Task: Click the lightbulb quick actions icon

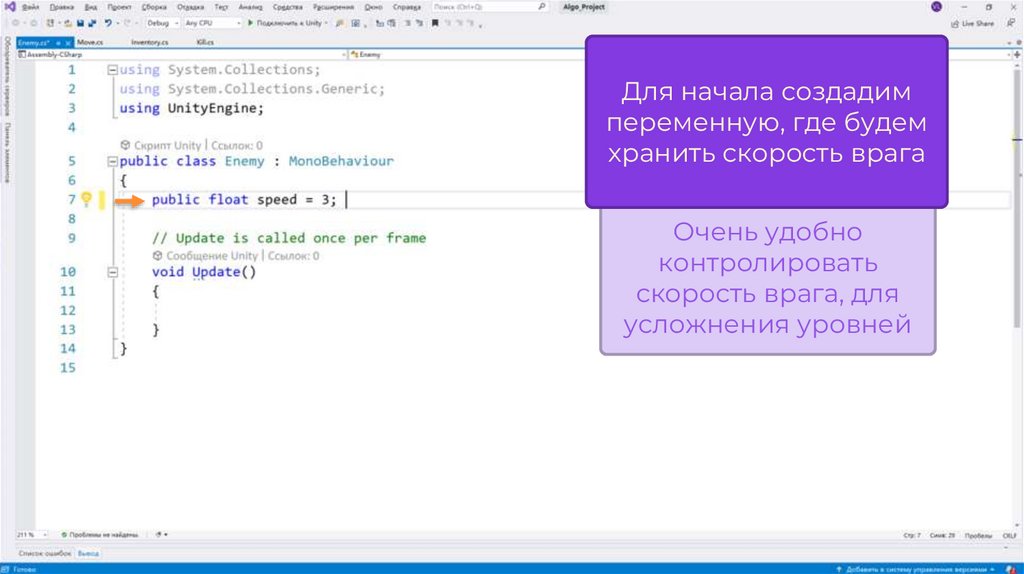Action: pos(86,199)
